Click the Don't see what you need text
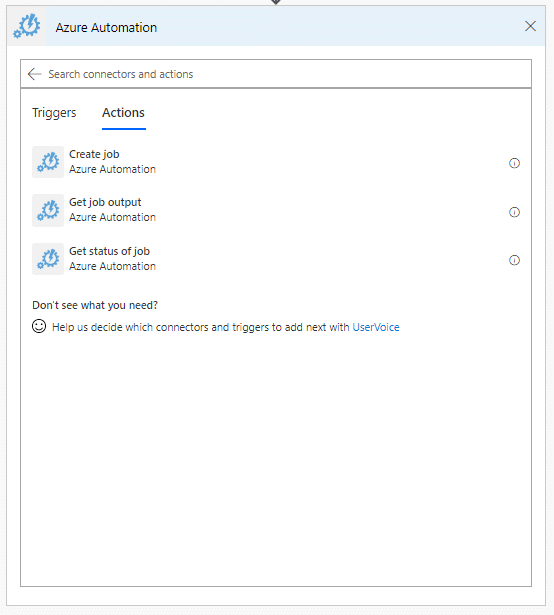The image size is (554, 615). pyautogui.click(x=95, y=305)
